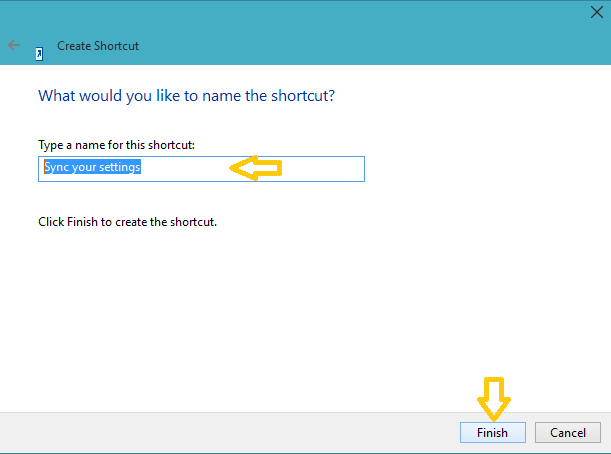
Task: Close the Create Shortcut dialog
Action: (597, 12)
